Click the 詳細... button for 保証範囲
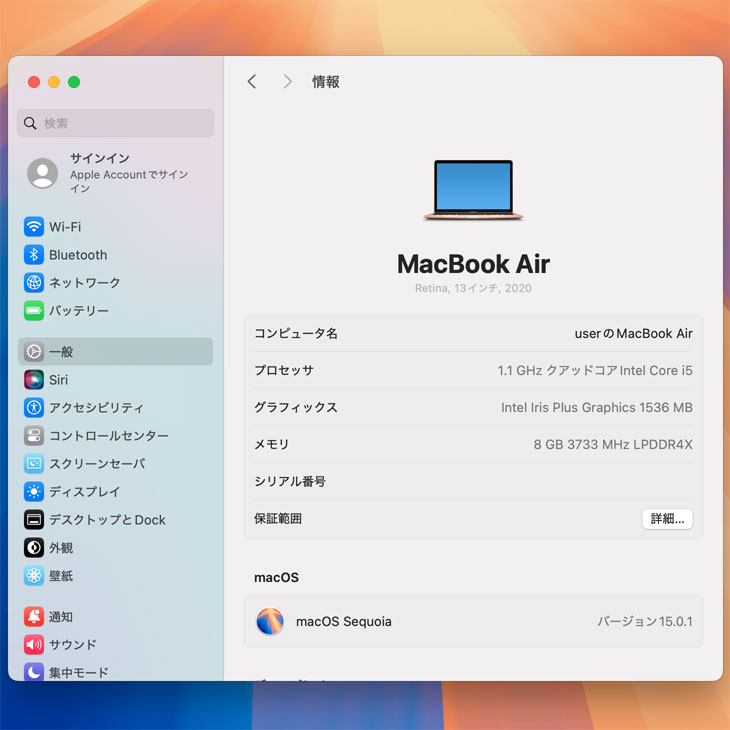 [x=667, y=519]
